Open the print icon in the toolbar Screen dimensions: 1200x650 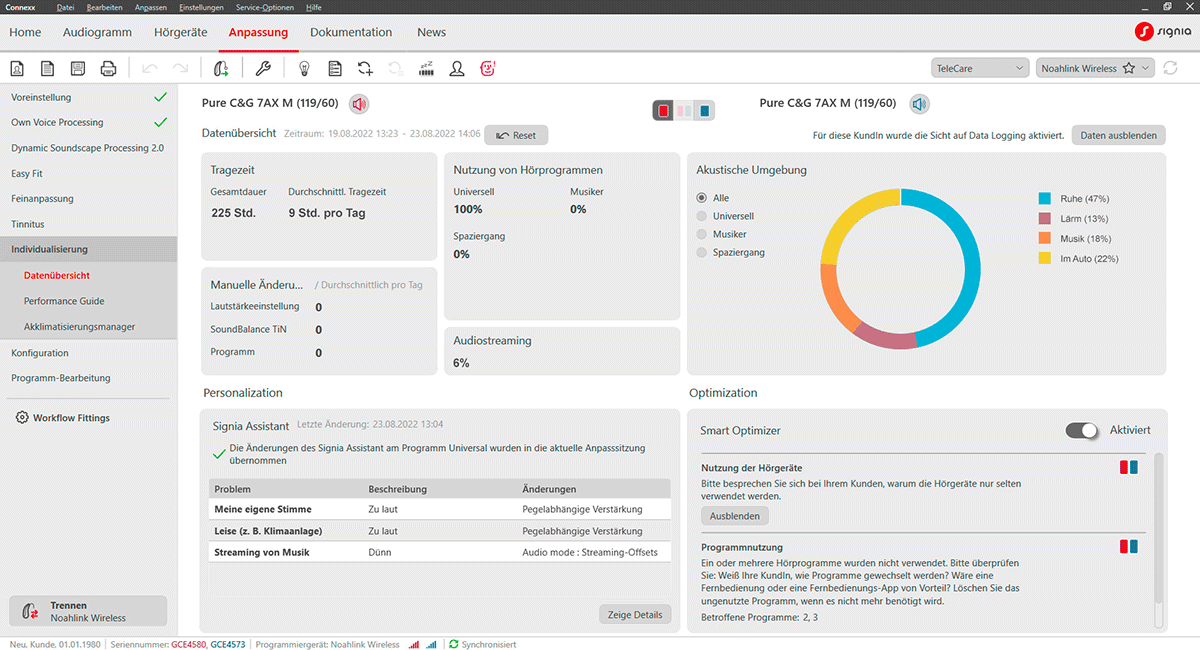click(x=108, y=68)
